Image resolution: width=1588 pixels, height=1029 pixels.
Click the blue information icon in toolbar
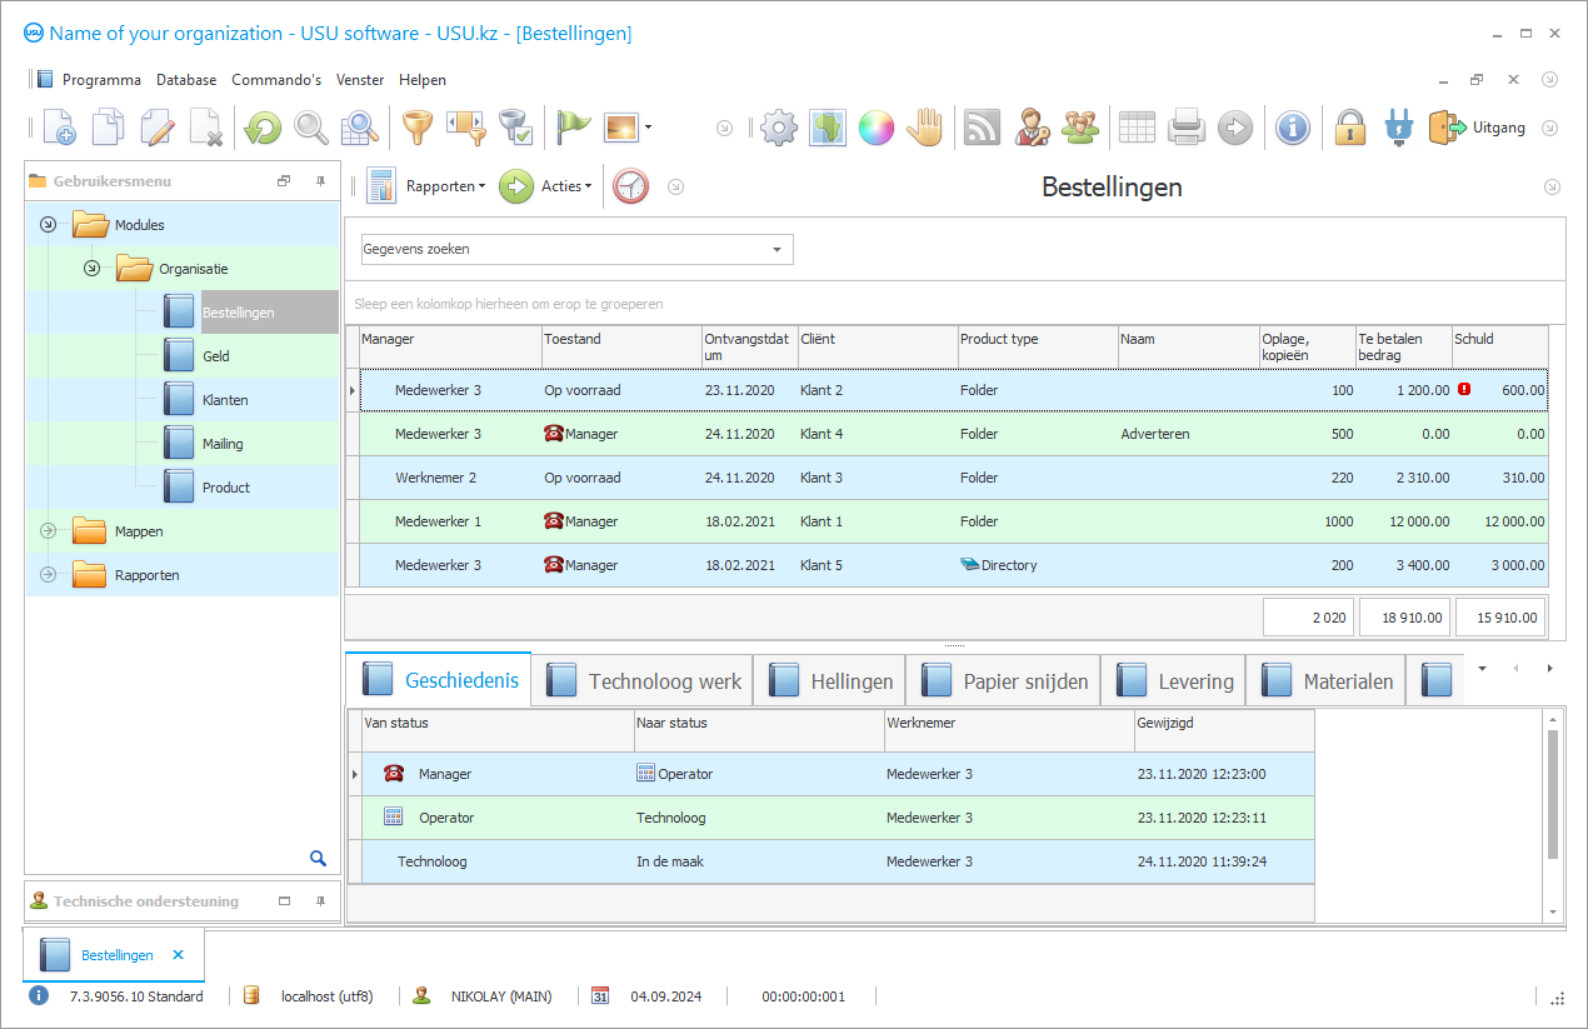(1293, 128)
